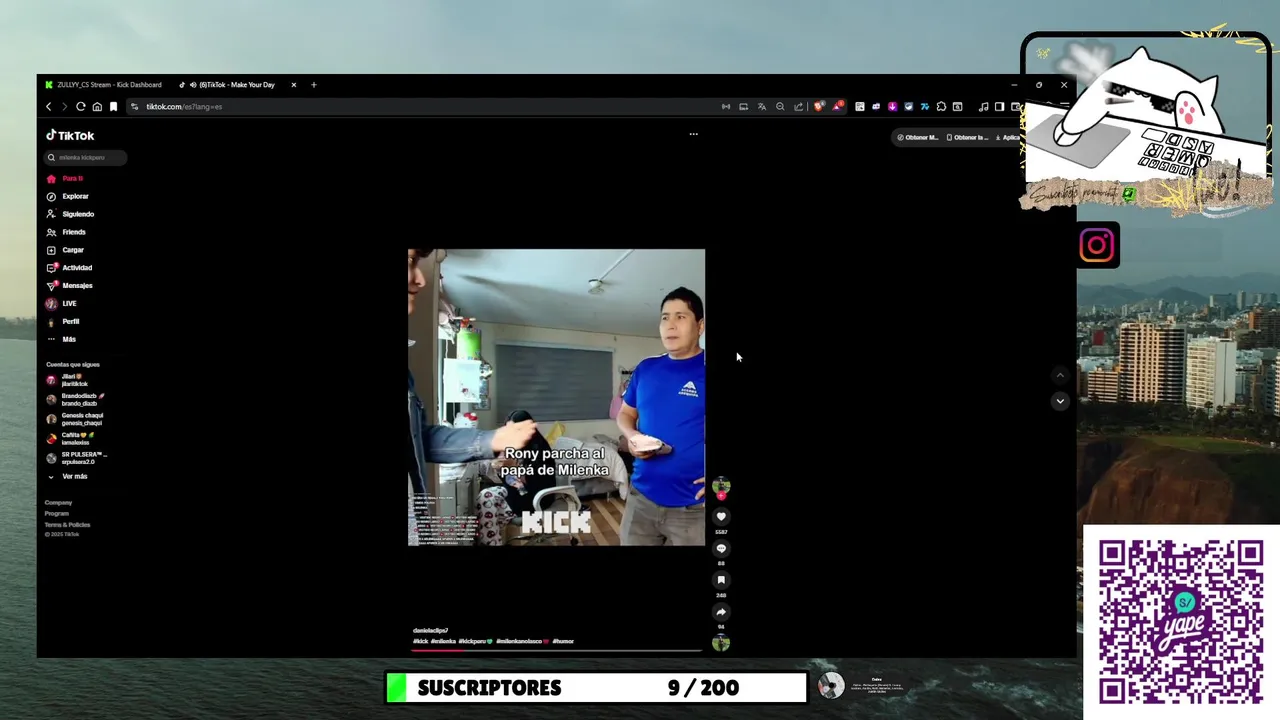
Task: Go to previous video with up arrow
Action: 1060,375
